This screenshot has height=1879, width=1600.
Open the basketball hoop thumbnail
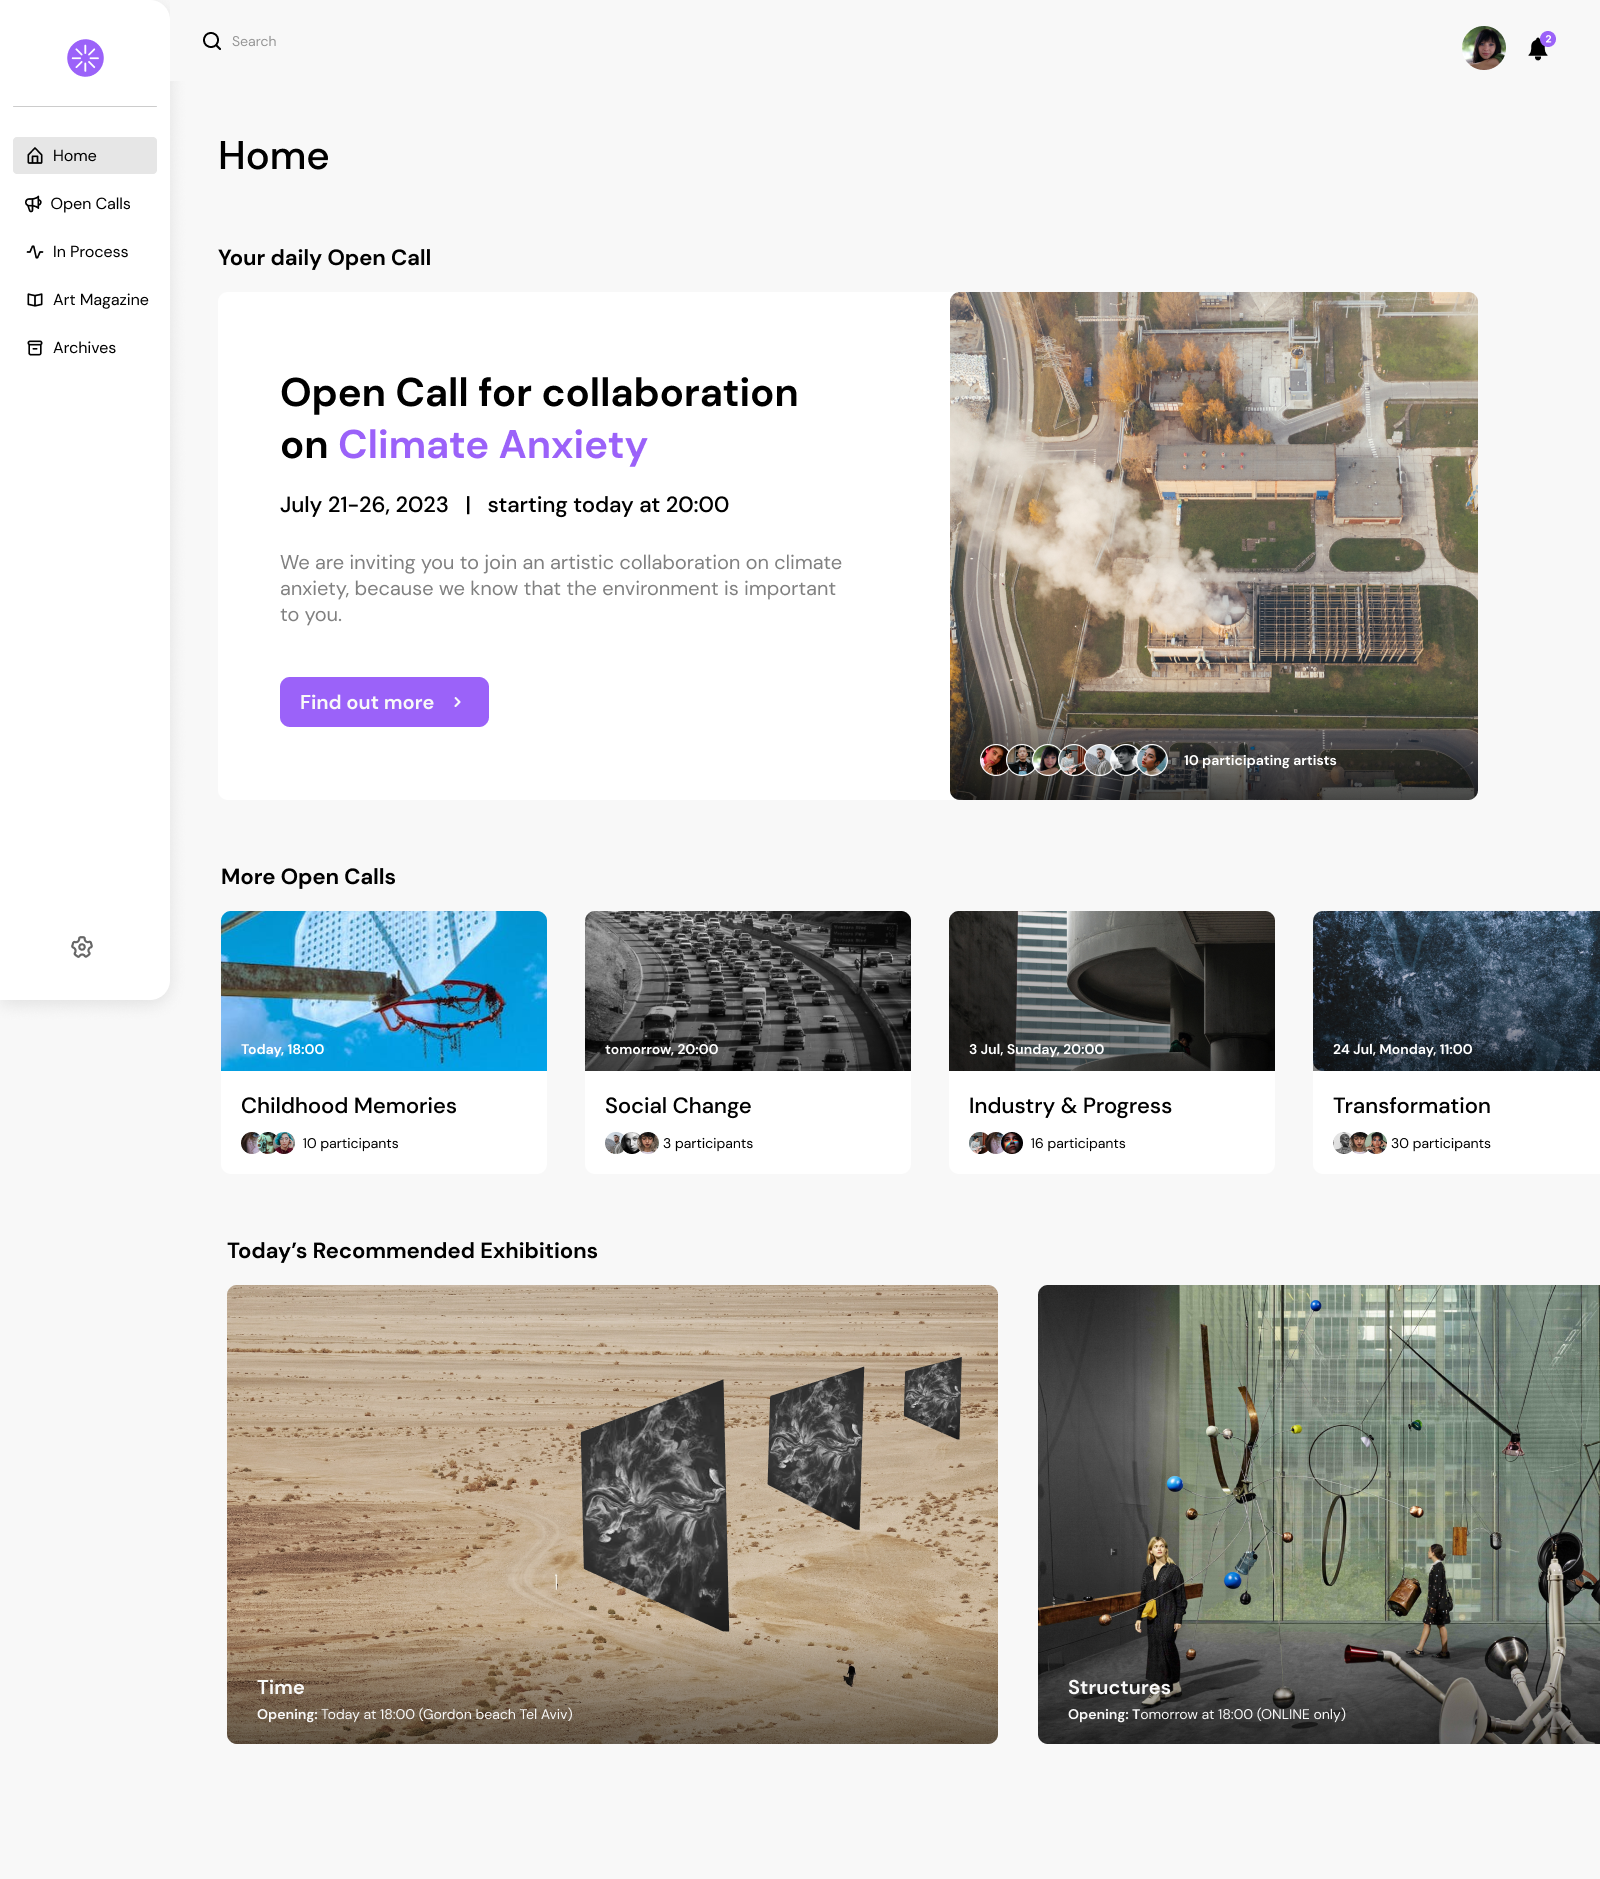384,991
